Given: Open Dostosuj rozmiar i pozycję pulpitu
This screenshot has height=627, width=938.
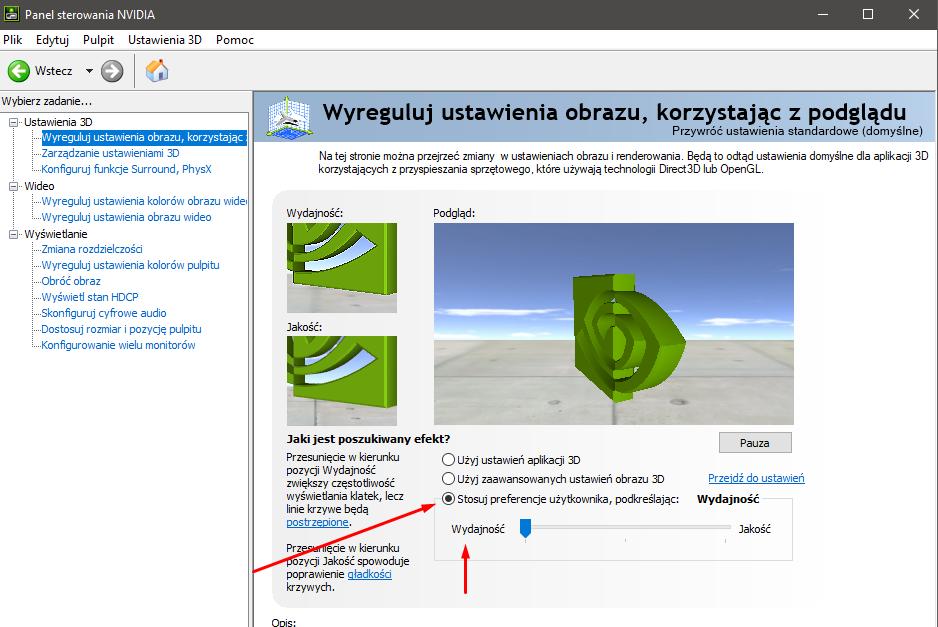Looking at the screenshot, I should pyautogui.click(x=121, y=329).
